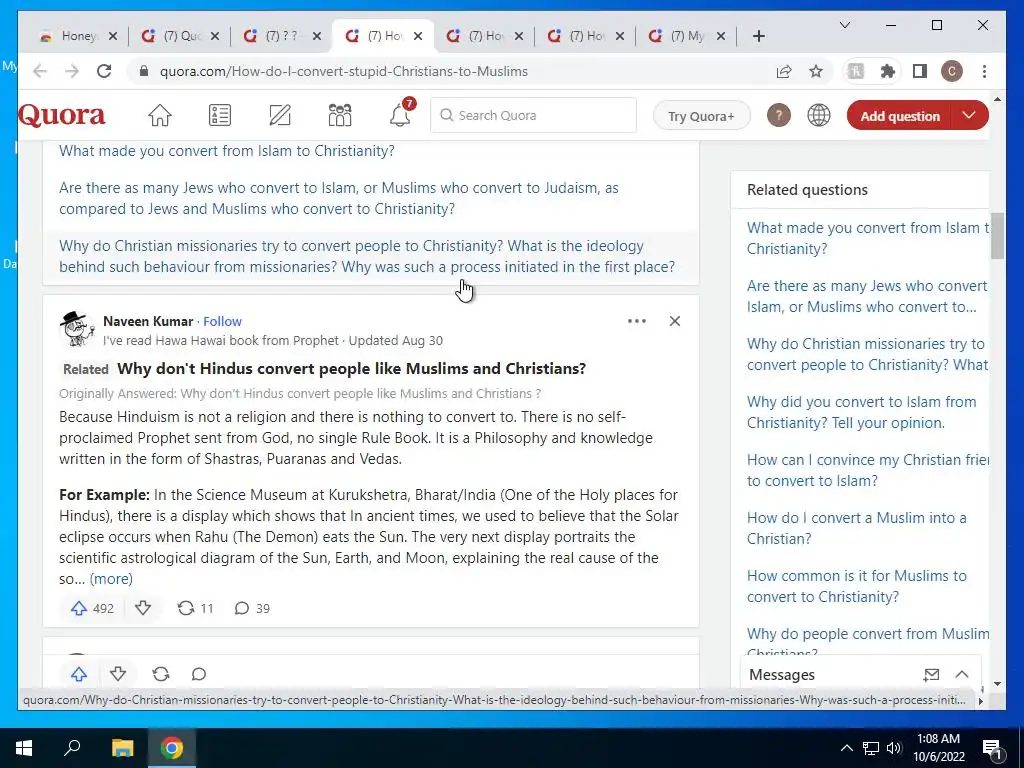
Task: Compose a new message in Messages panel
Action: click(x=931, y=675)
